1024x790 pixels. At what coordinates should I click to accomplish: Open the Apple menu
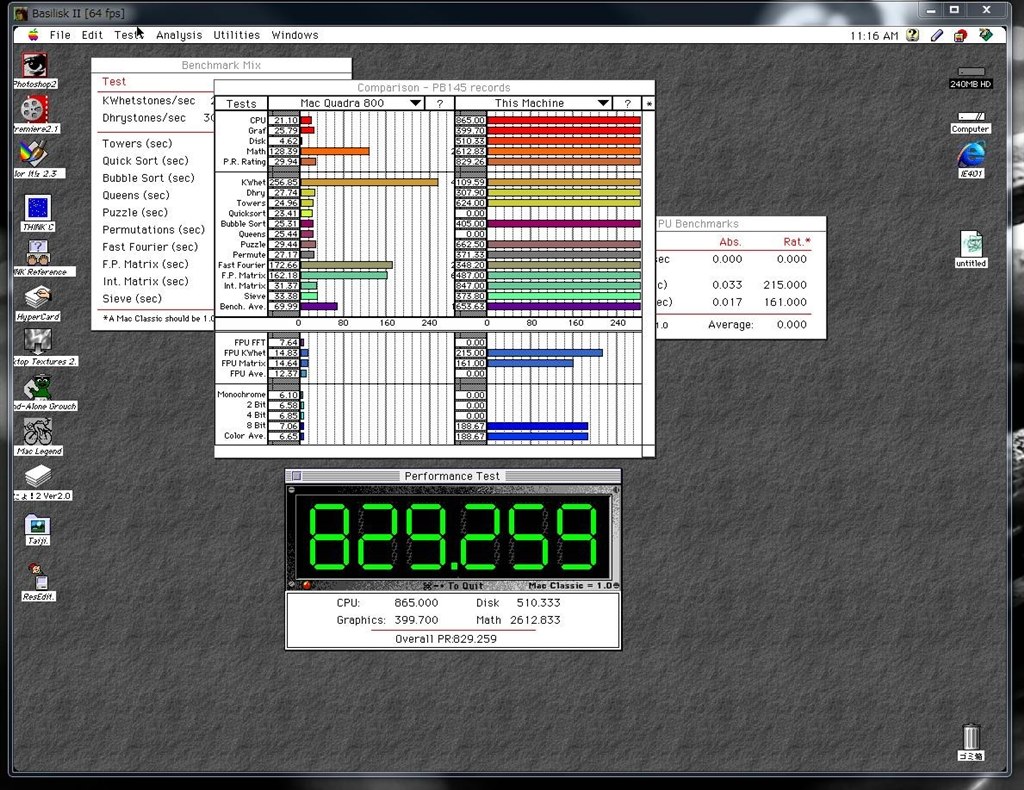[33, 35]
